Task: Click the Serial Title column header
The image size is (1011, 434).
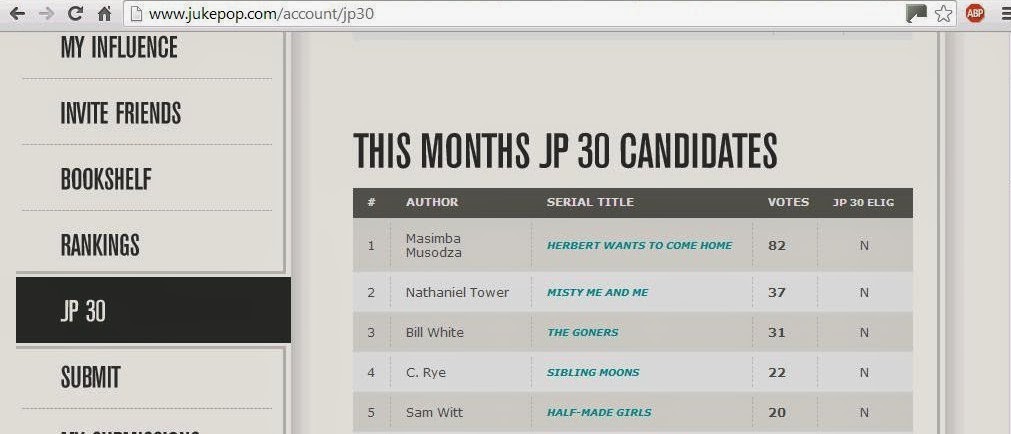Action: point(590,202)
